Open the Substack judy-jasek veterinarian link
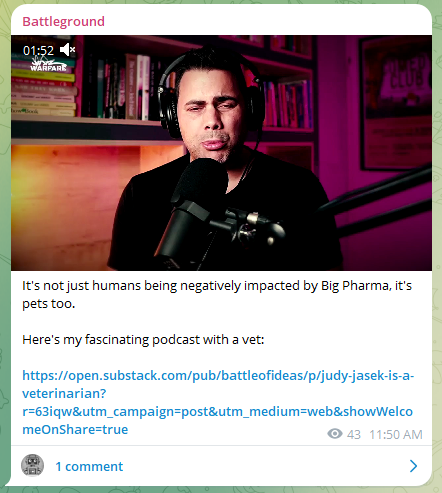Screen dimensions: 442x493 click(x=218, y=402)
